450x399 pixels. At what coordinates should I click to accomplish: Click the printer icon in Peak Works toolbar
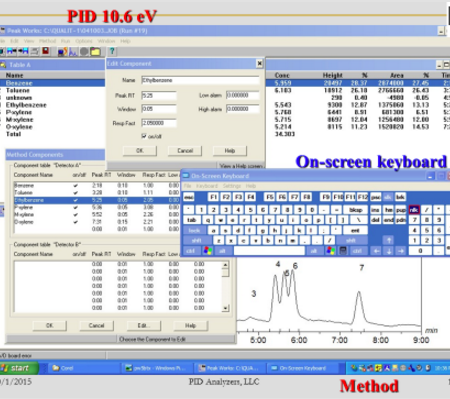[35, 51]
